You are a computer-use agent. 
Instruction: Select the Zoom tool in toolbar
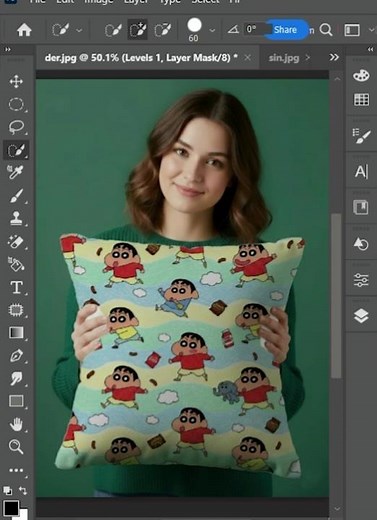tap(16, 447)
